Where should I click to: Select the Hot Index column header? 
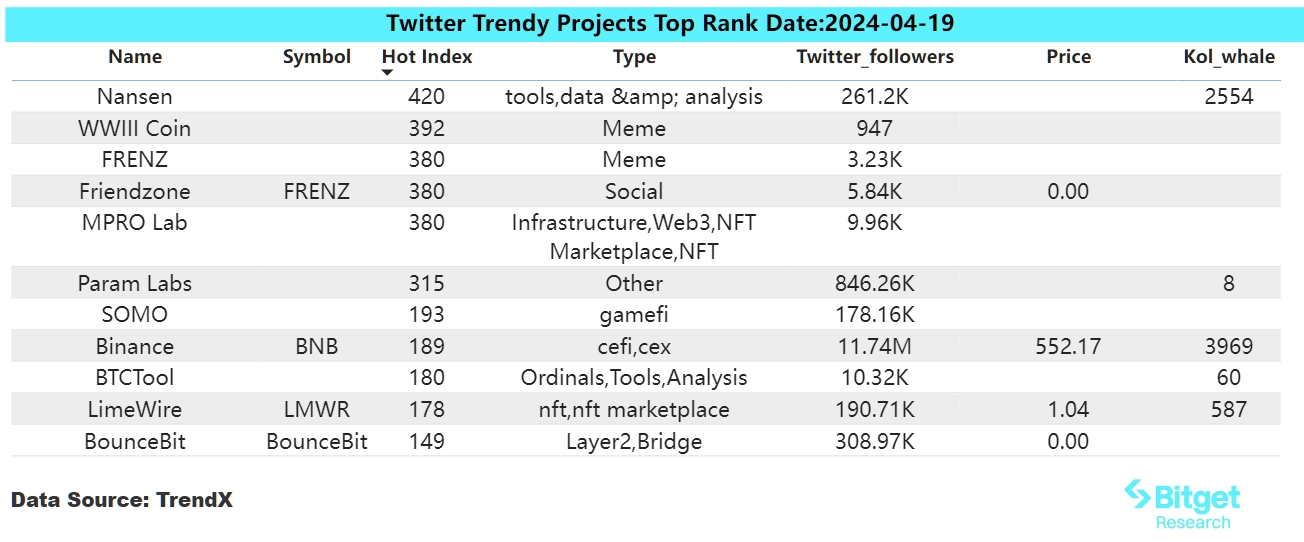click(427, 57)
